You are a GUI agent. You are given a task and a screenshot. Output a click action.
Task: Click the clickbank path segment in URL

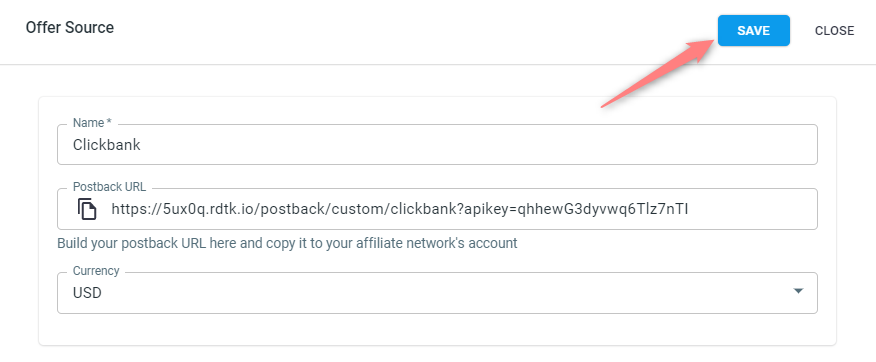click(425, 209)
